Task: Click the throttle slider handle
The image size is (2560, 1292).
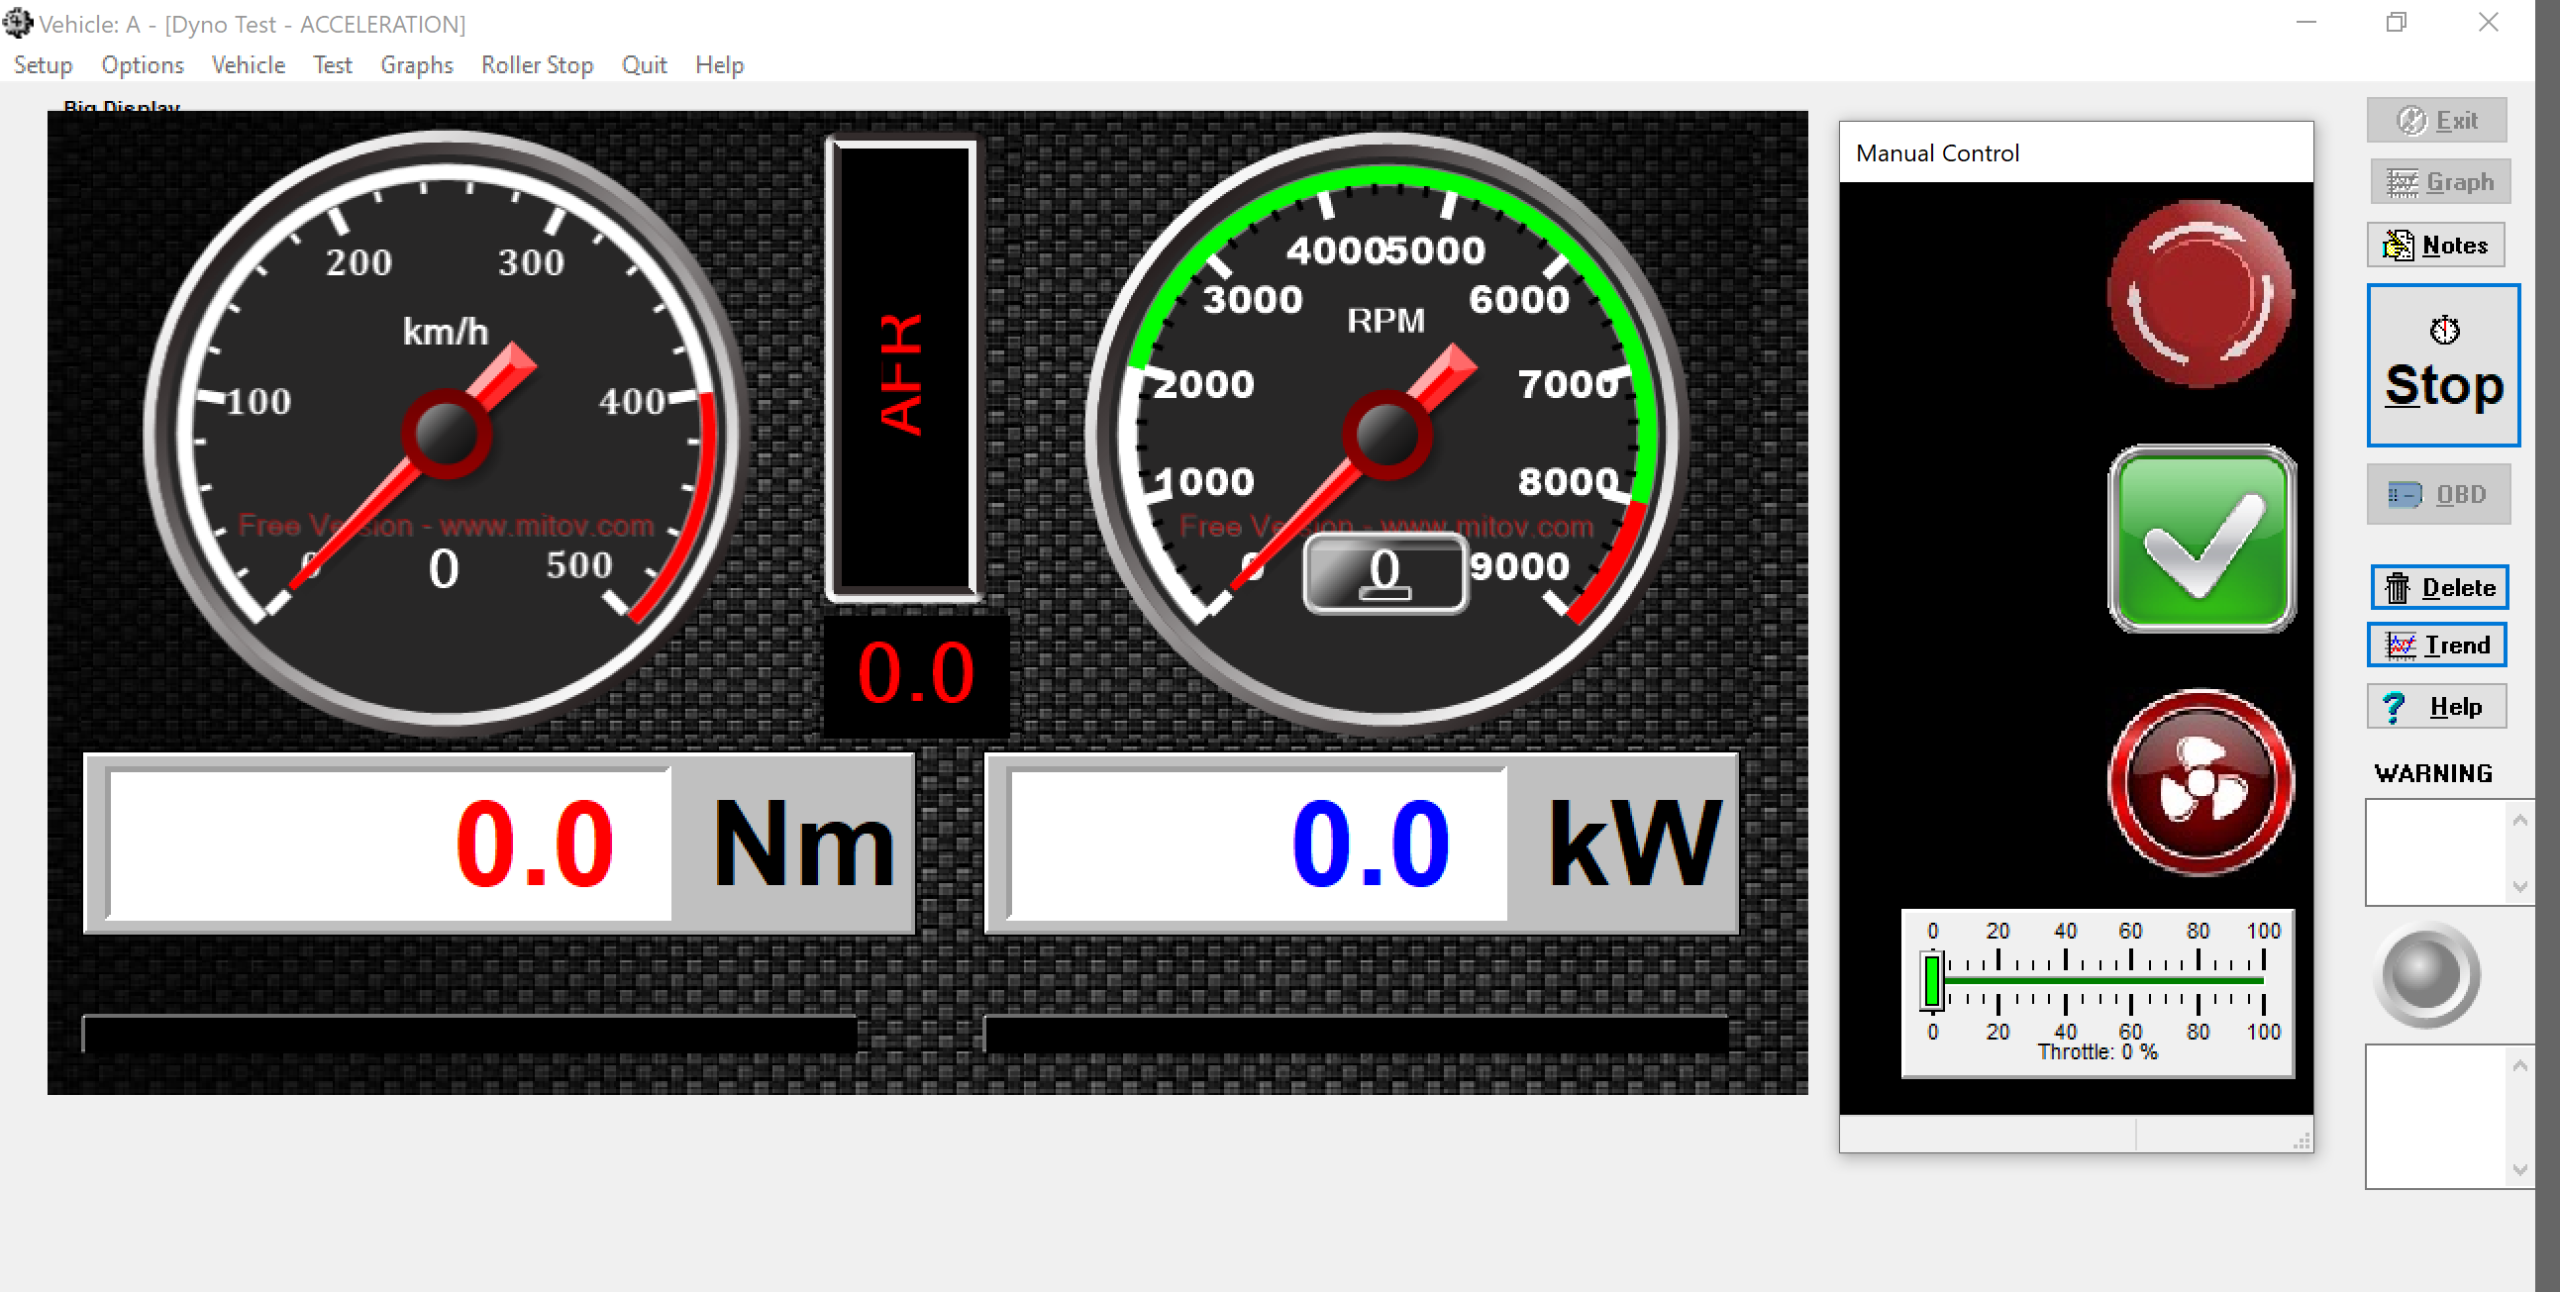Action: (1933, 981)
